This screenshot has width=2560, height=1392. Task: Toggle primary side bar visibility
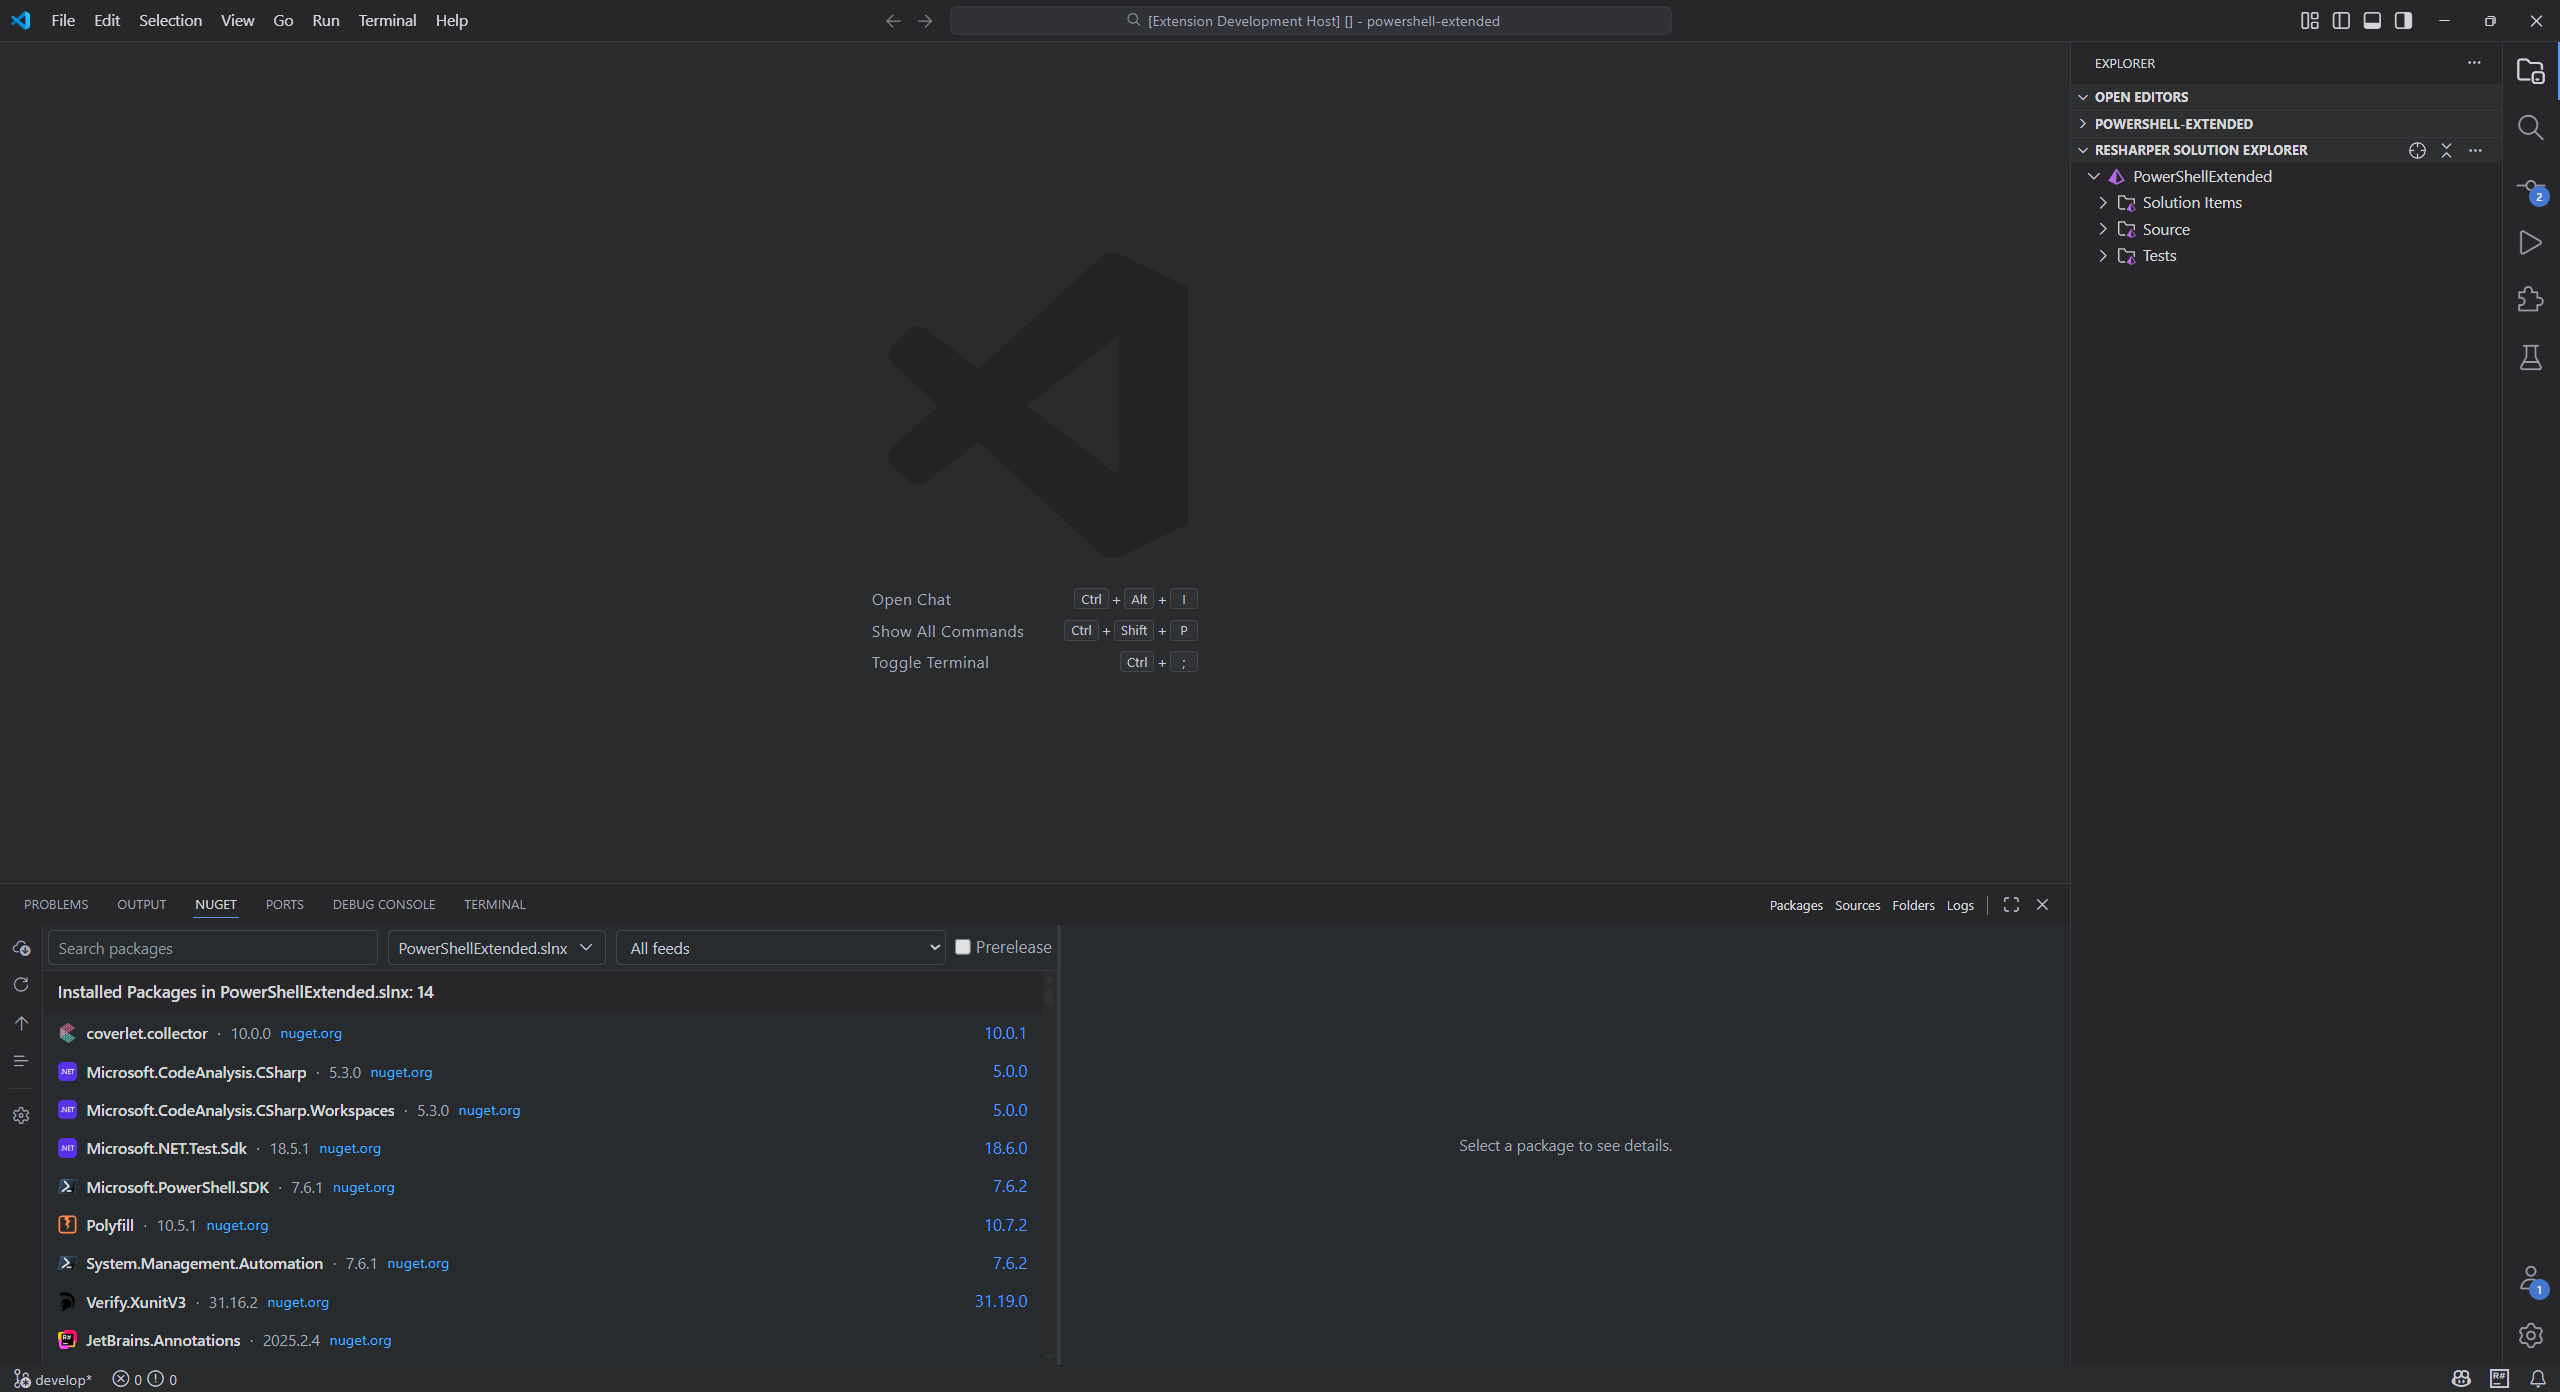coord(2341,20)
